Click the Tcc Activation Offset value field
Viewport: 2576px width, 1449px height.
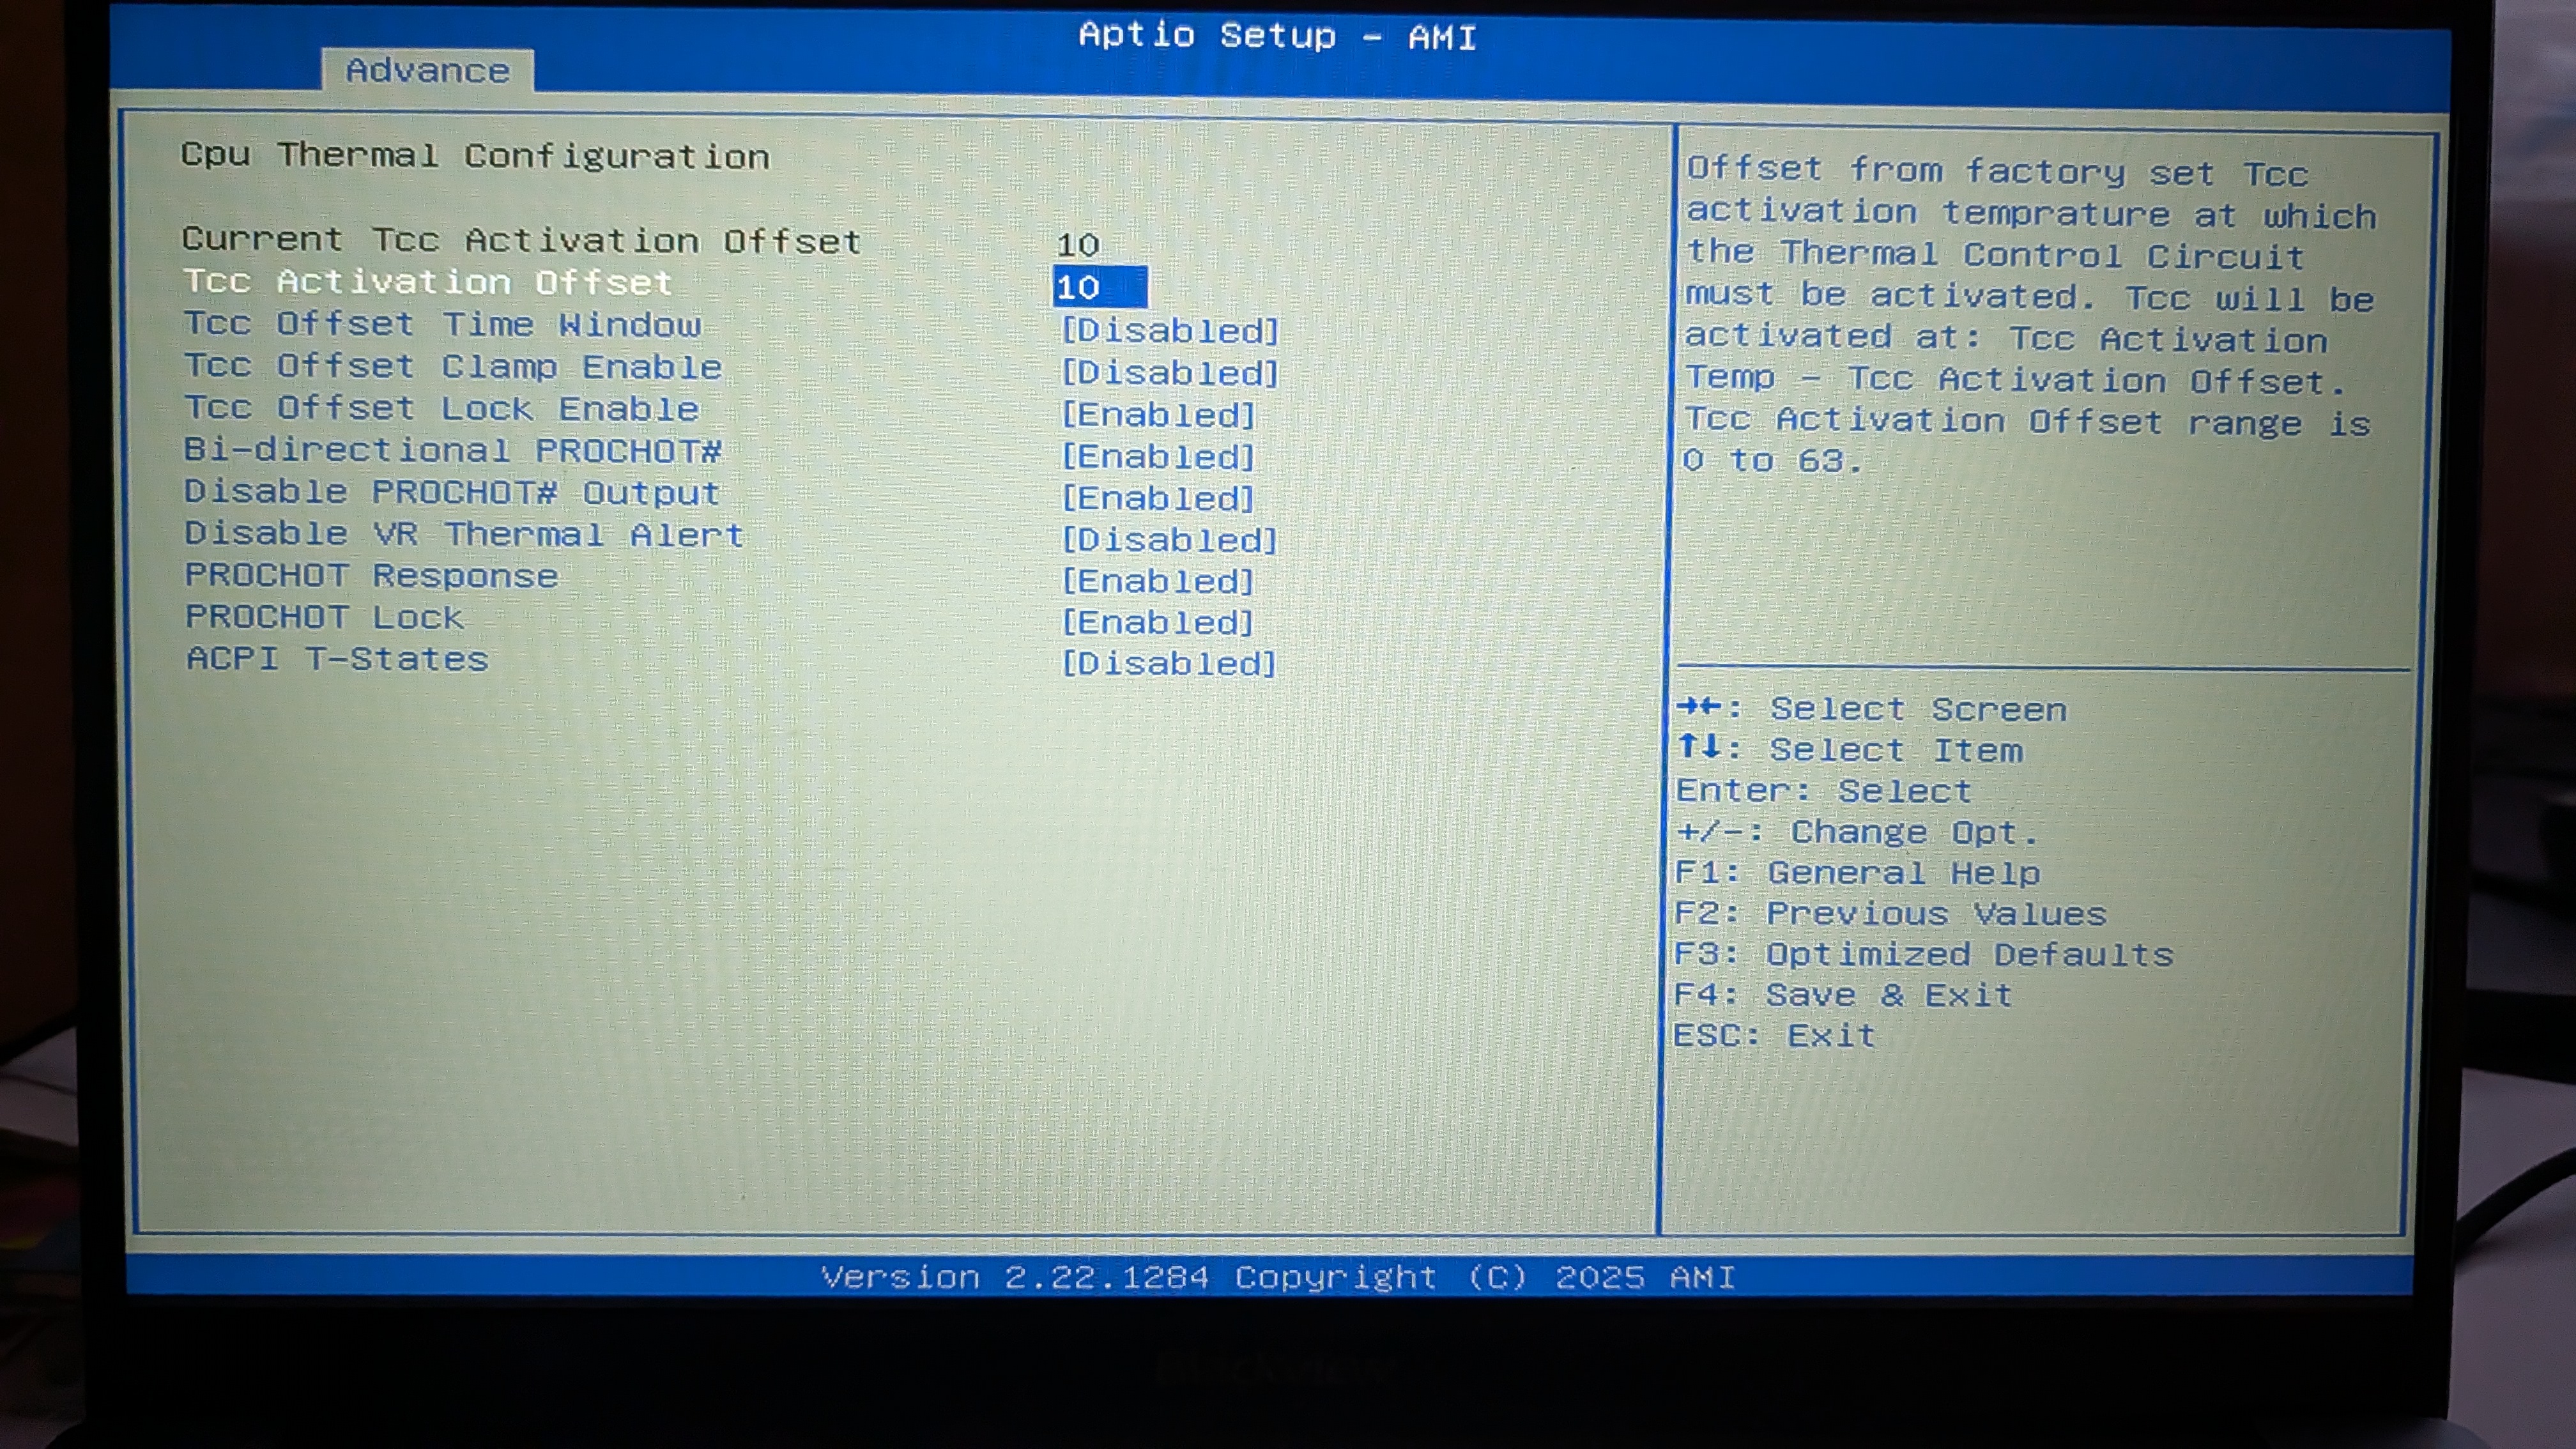coord(1099,287)
